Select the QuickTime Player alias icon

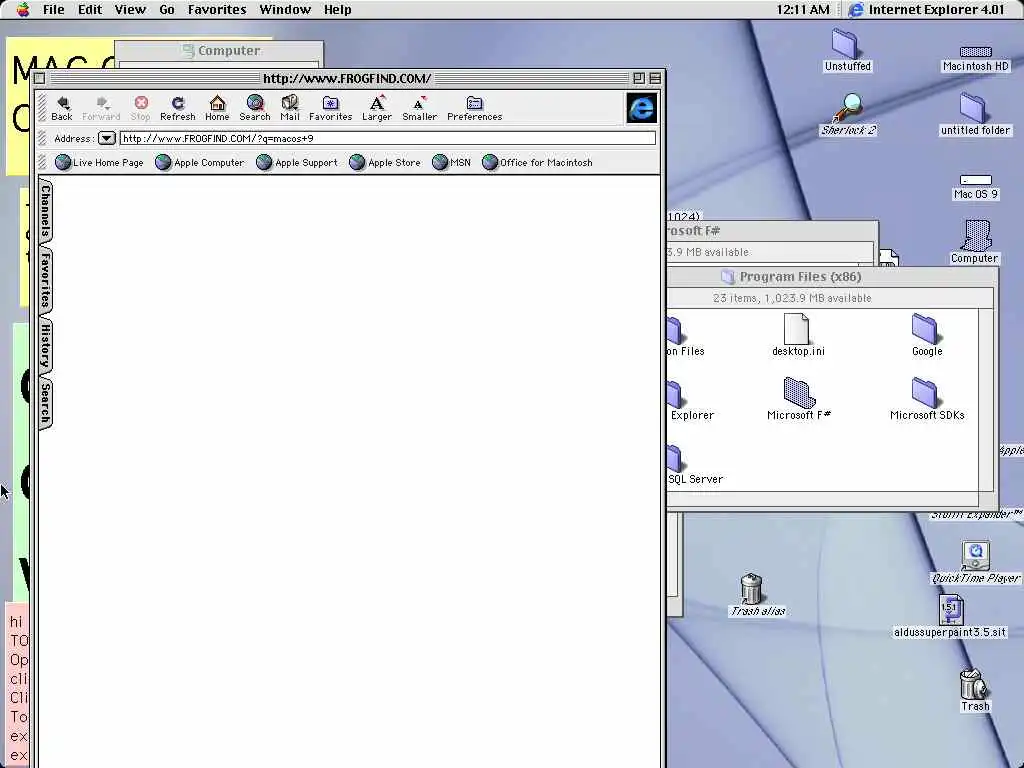pyautogui.click(x=975, y=563)
